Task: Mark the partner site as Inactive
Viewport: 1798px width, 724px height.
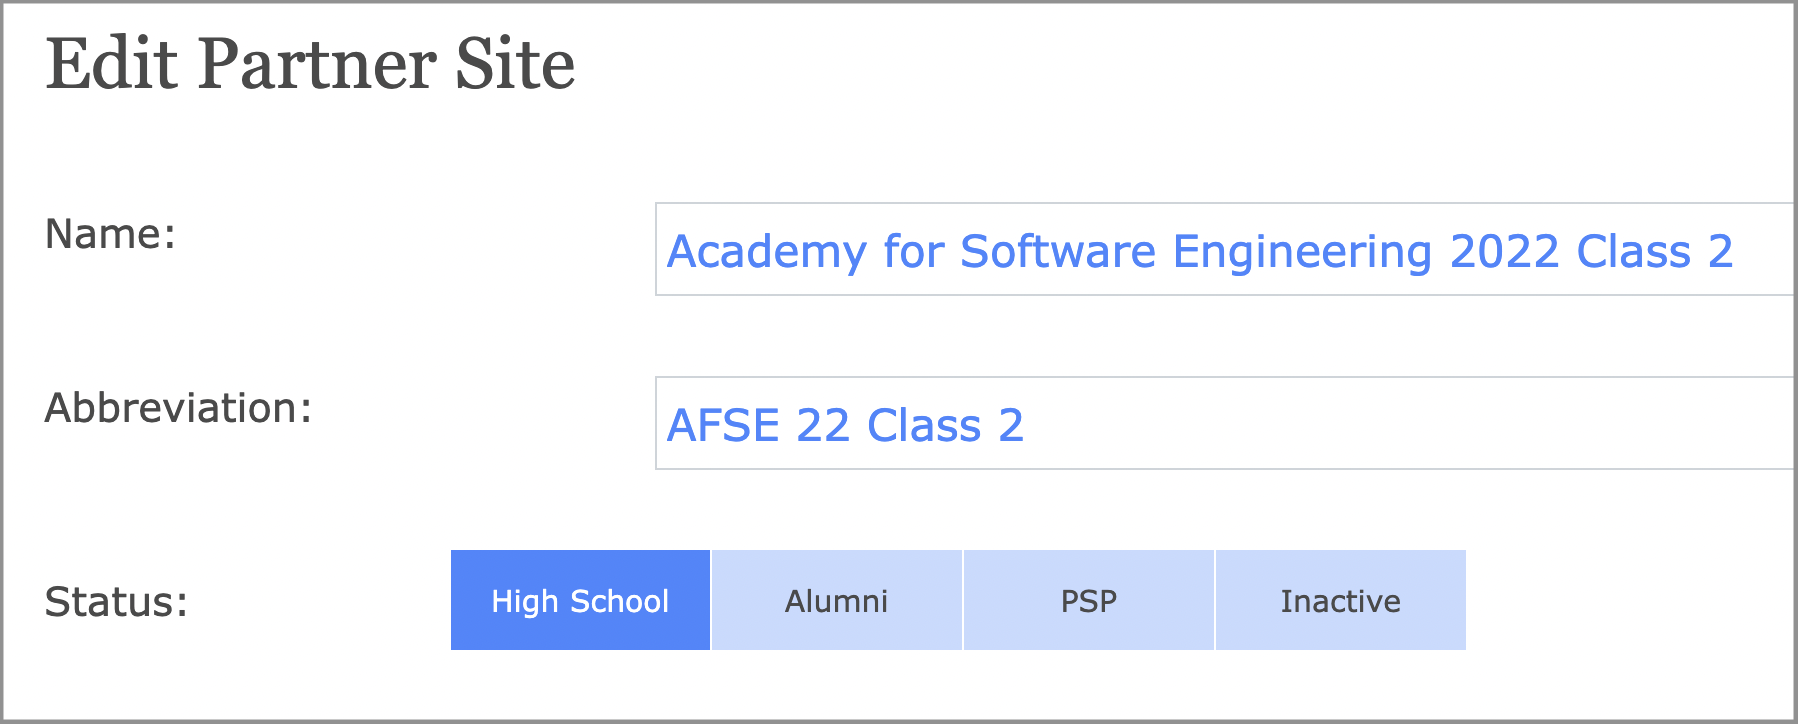Action: tap(1340, 600)
